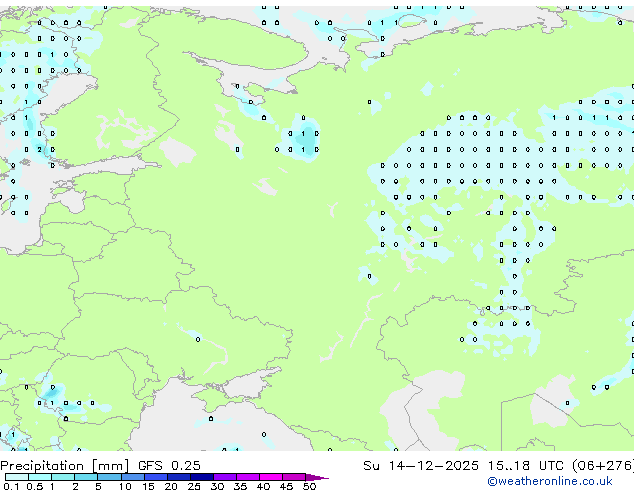Click the purple over-50 arrow on the legend
This screenshot has width=634, height=490.
(x=317, y=477)
